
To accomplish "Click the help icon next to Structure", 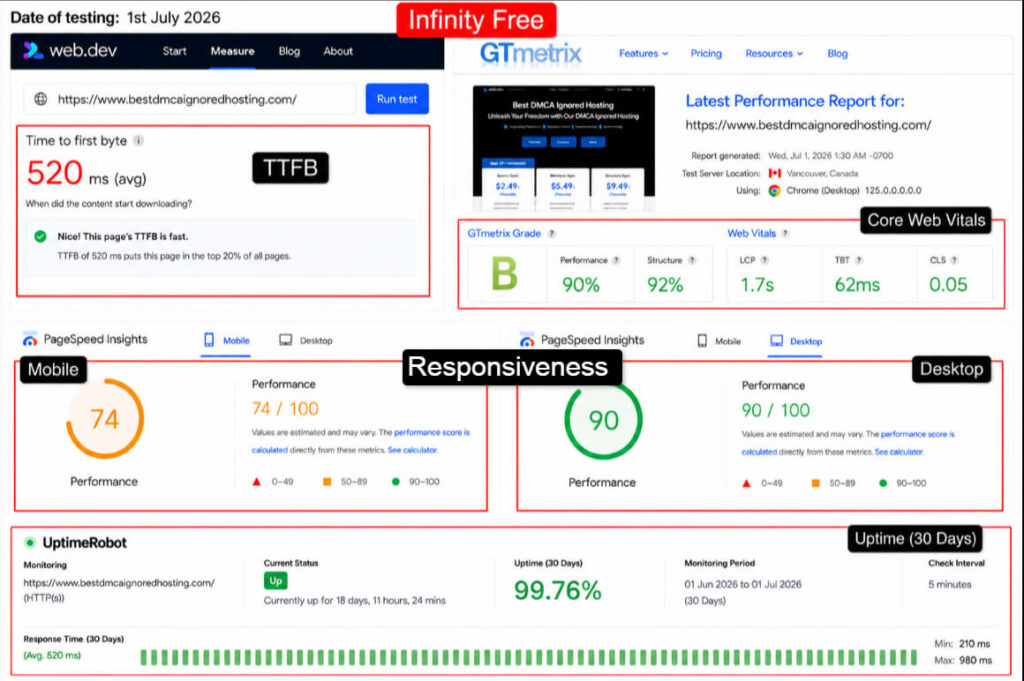I will tap(692, 261).
